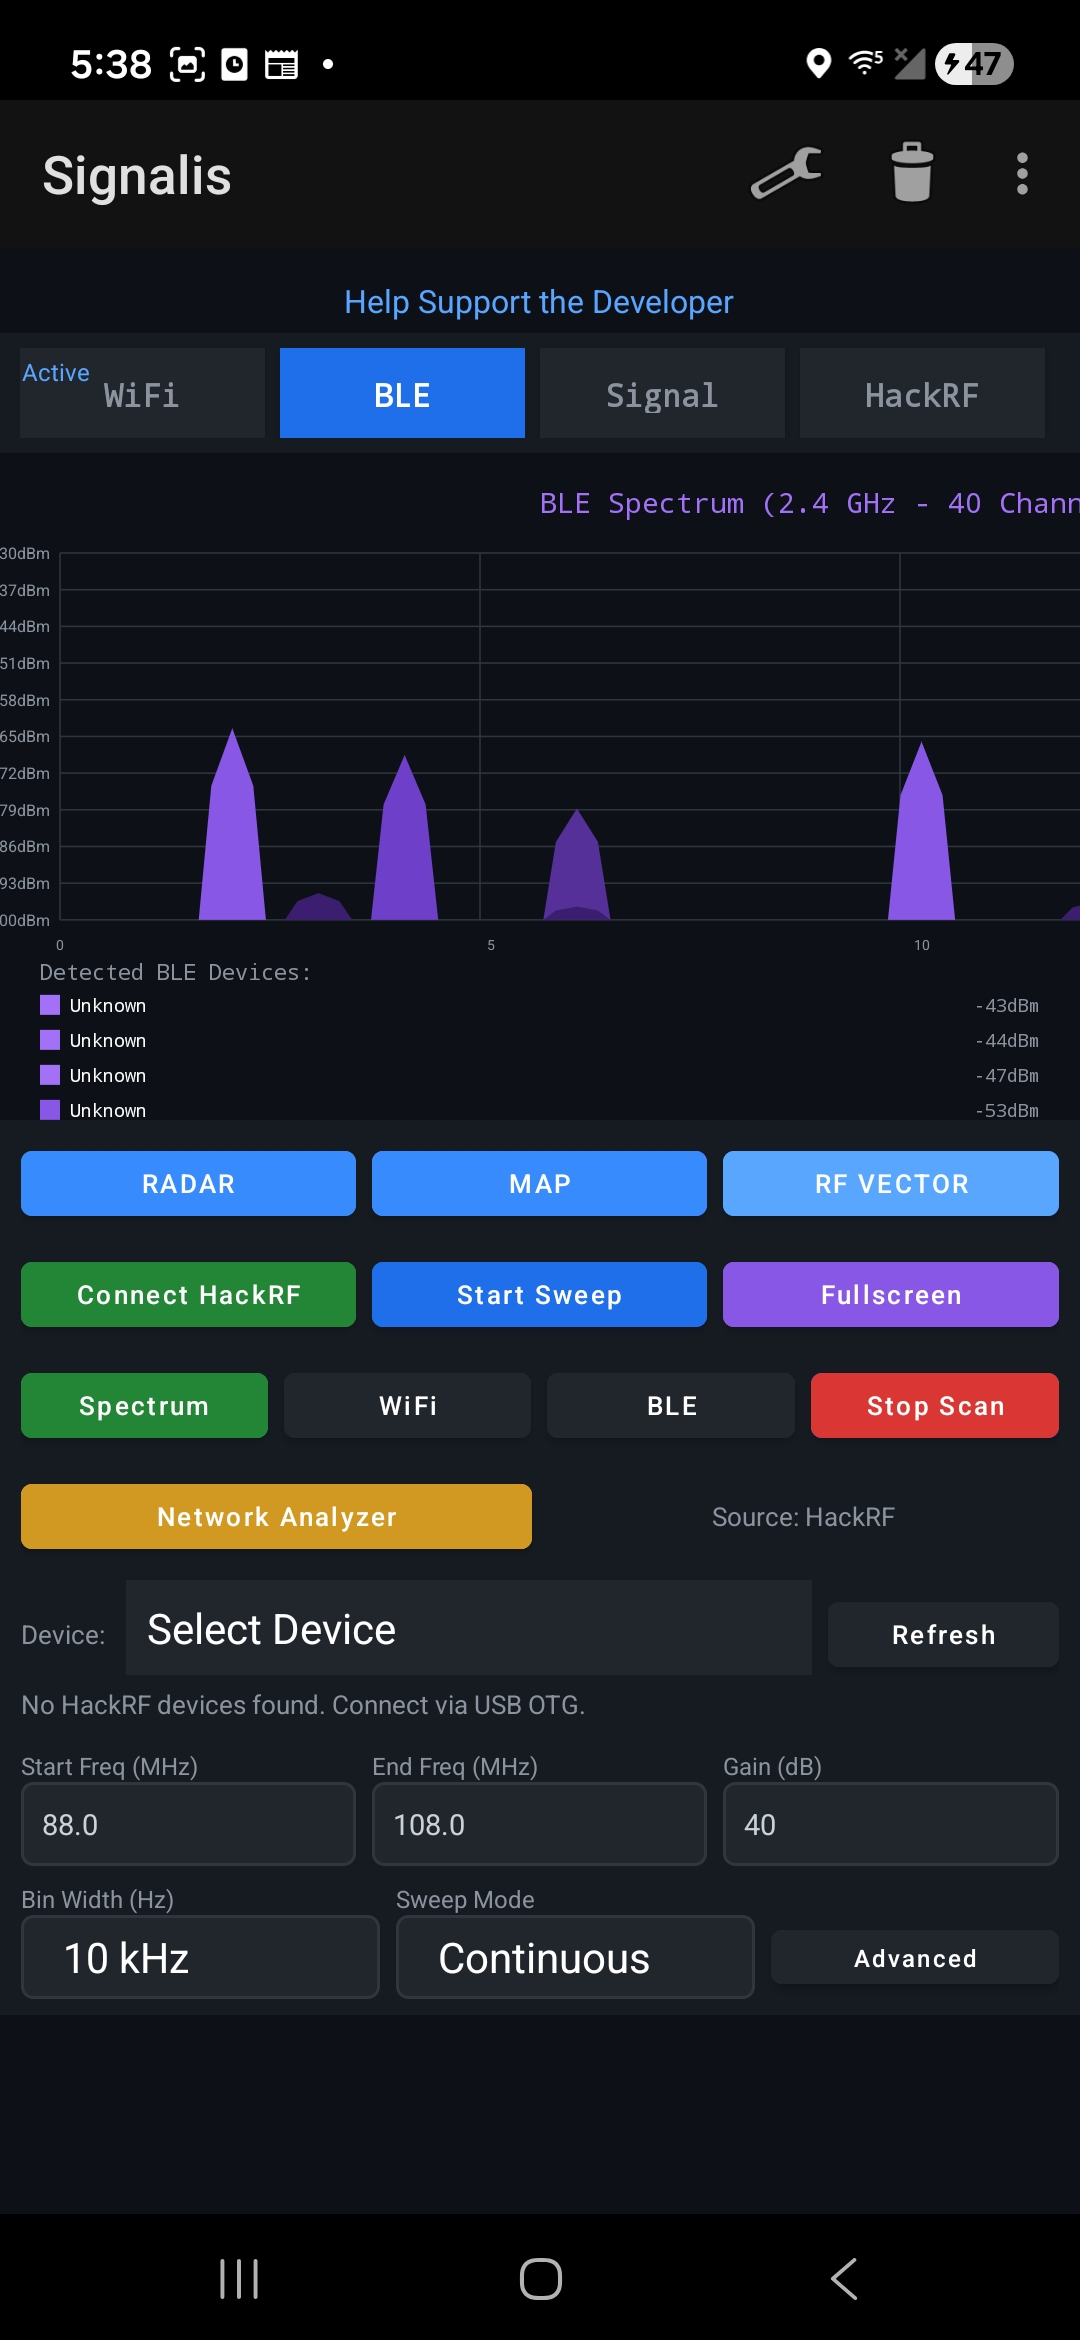Viewport: 1080px width, 2340px height.
Task: Tap the Signalis app title
Action: (x=137, y=176)
